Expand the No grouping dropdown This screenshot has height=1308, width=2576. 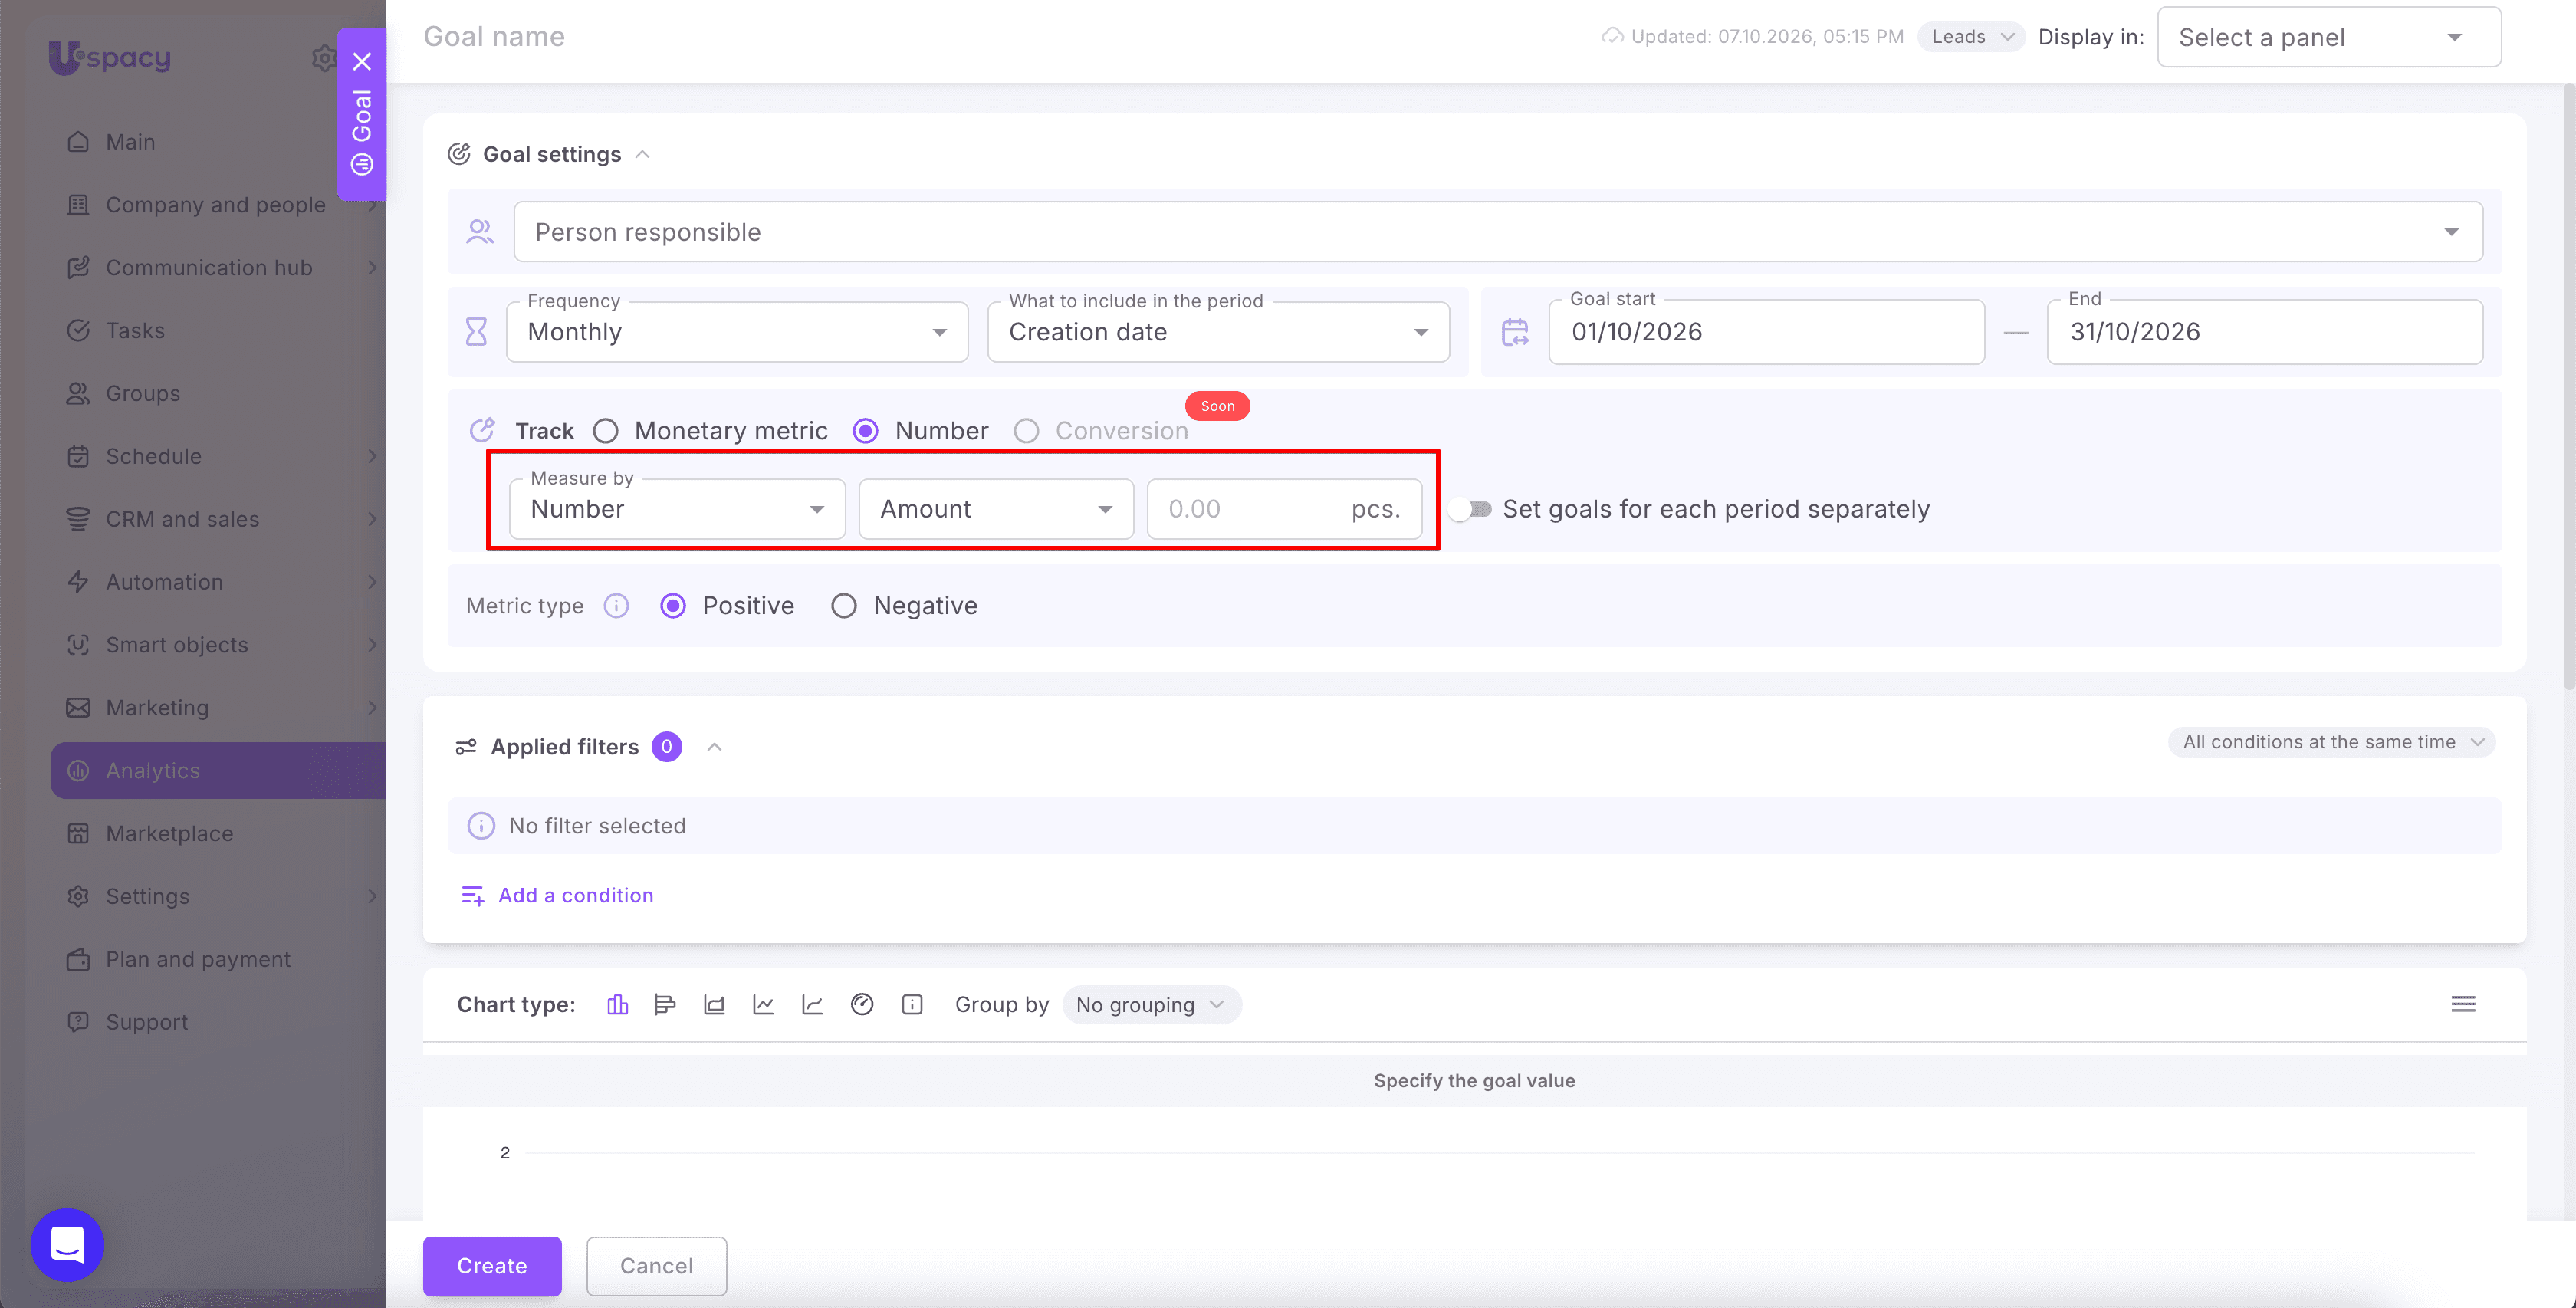coord(1151,1004)
